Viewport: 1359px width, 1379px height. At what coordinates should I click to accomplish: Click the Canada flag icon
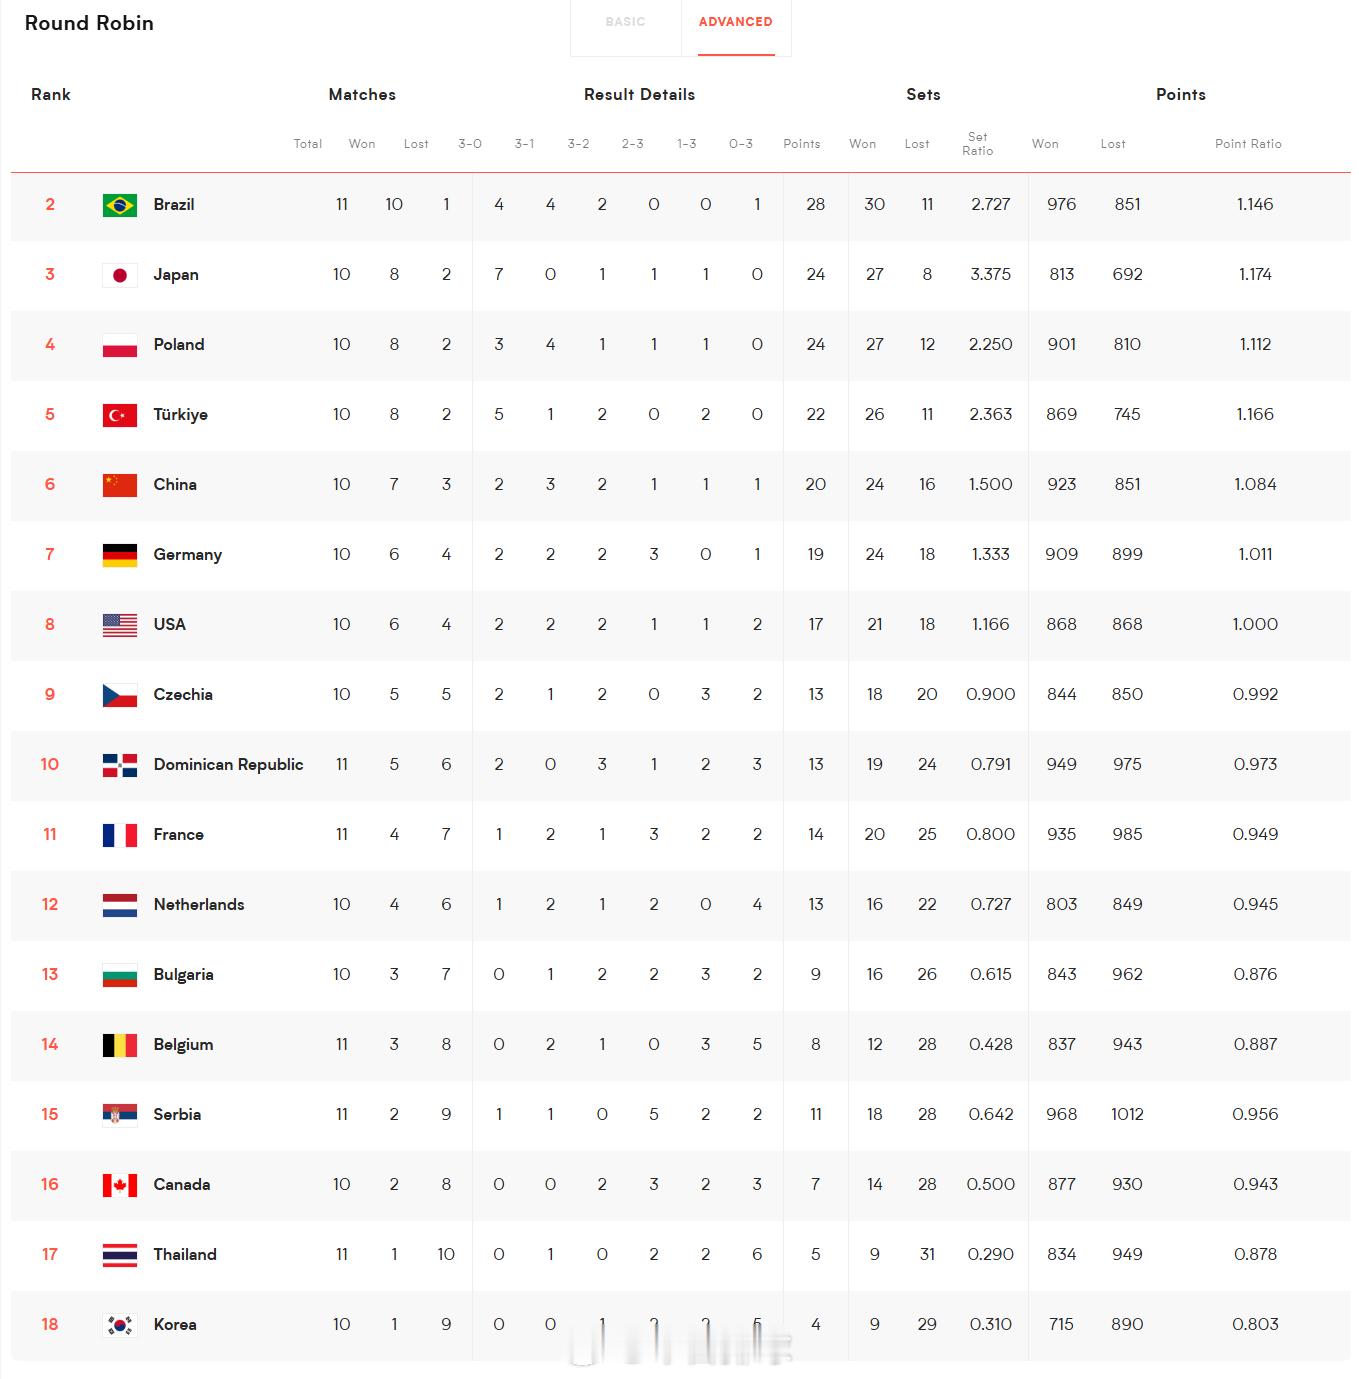click(x=120, y=1185)
